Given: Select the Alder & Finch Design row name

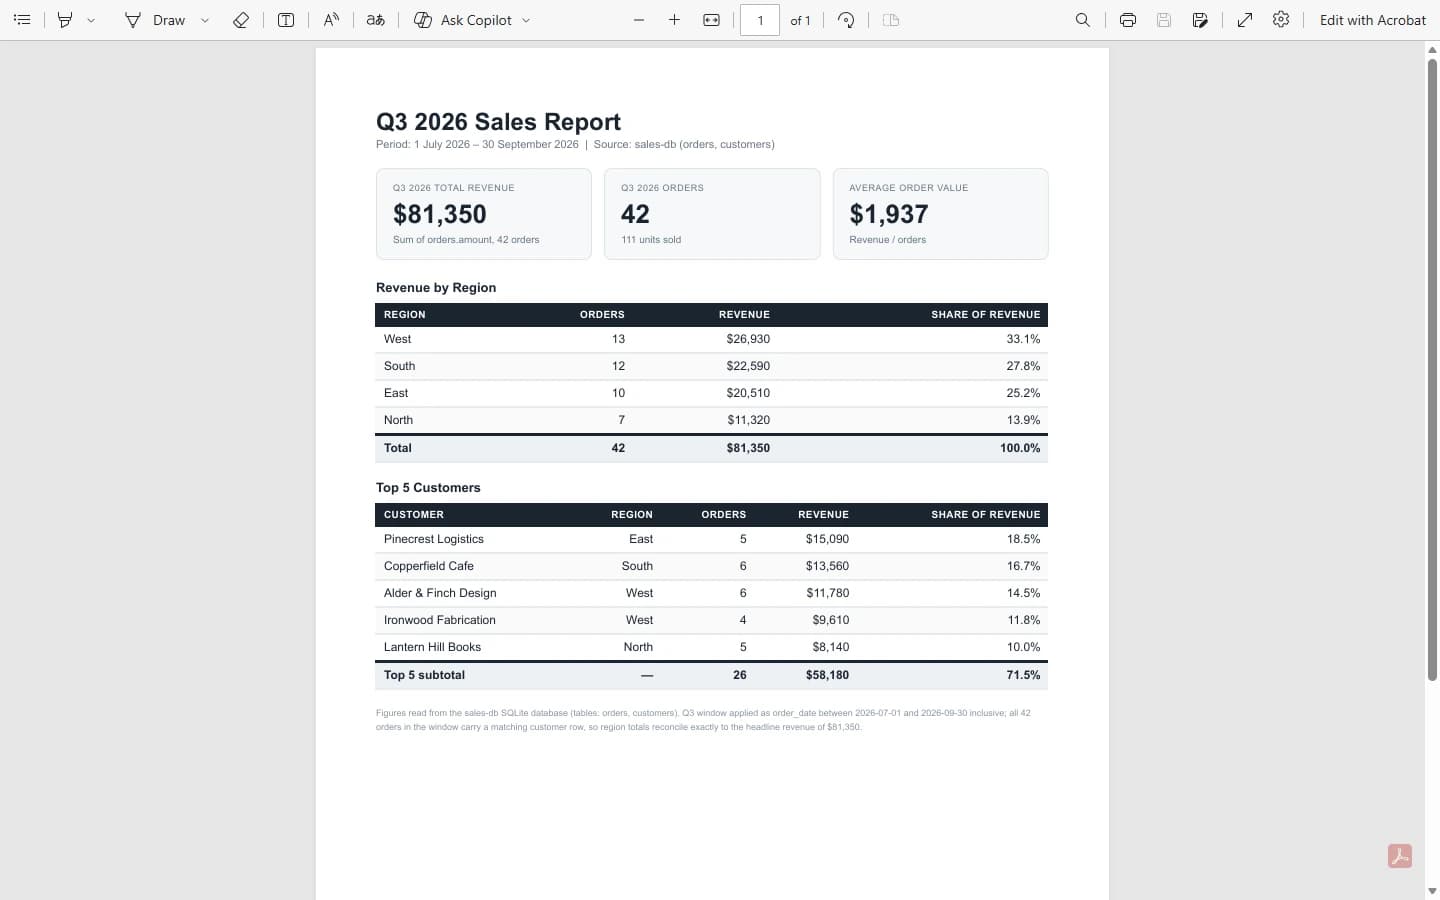Looking at the screenshot, I should 440,593.
